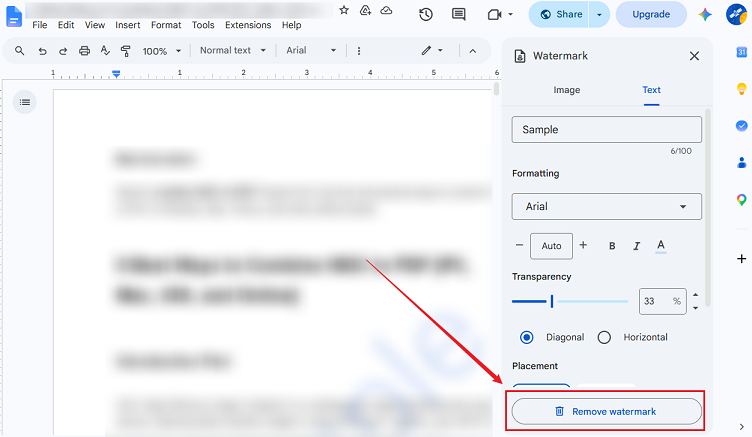Open version history clock icon
This screenshot has width=752, height=437.
(426, 14)
